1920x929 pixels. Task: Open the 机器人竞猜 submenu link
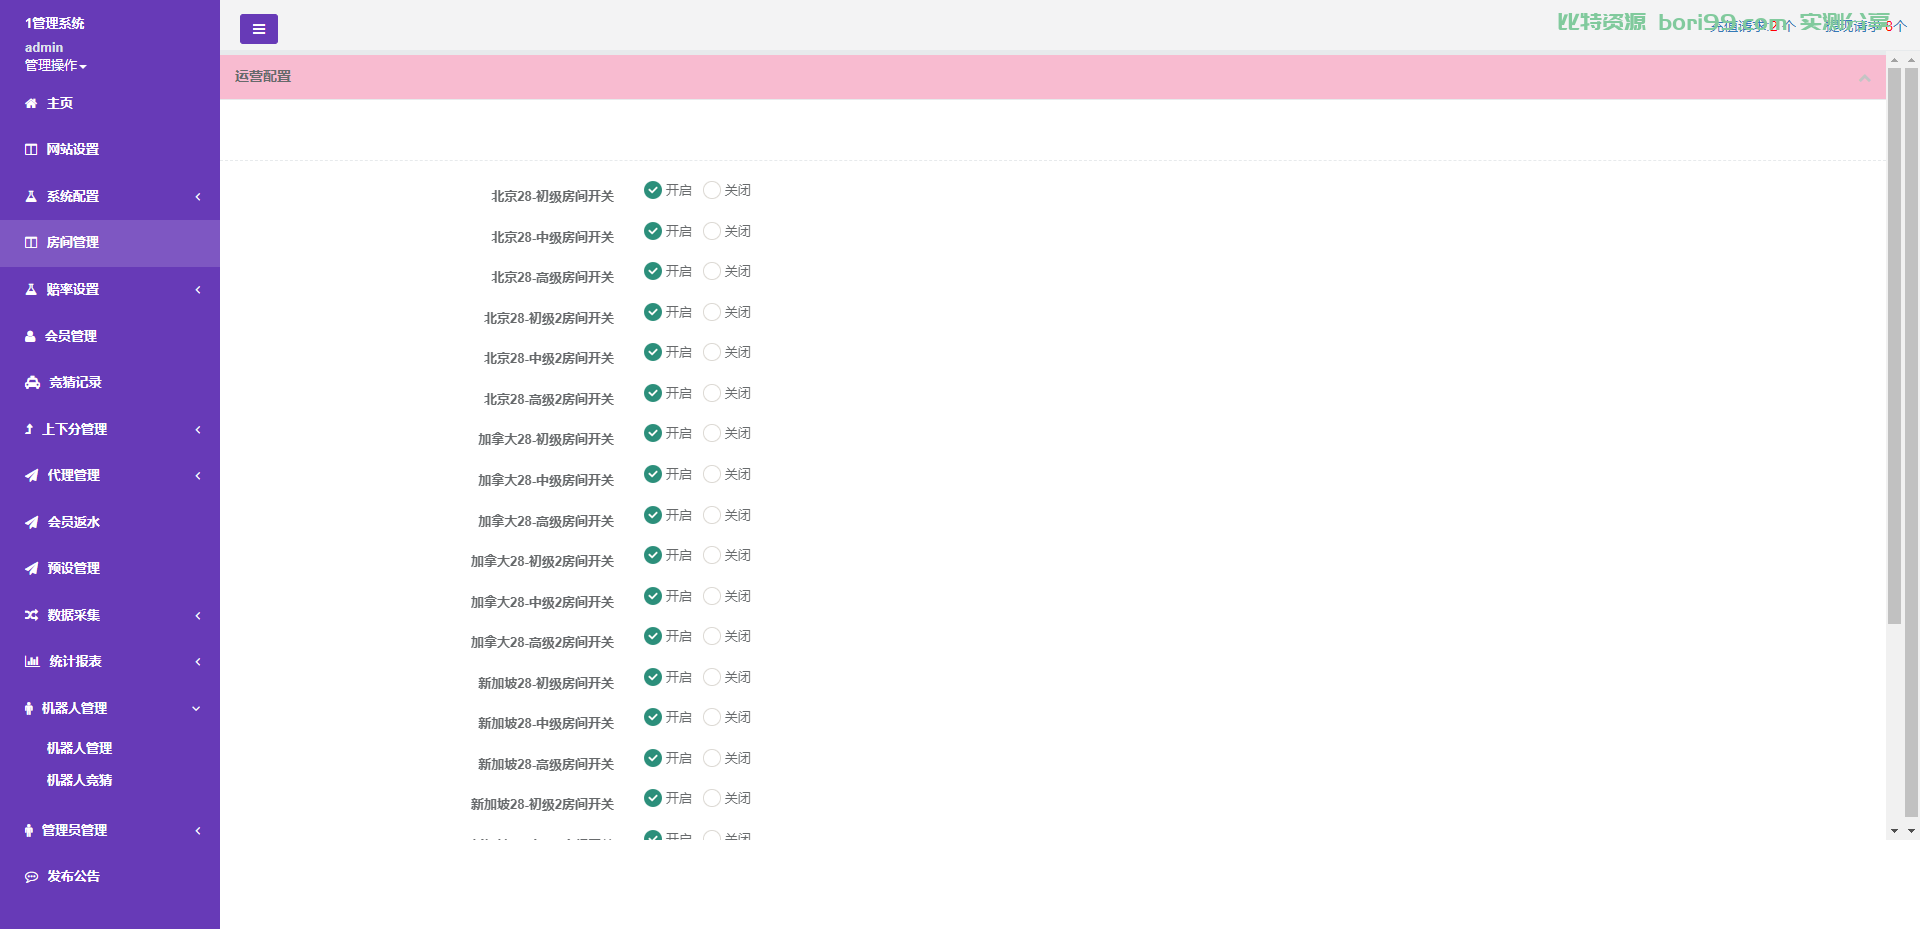79,780
